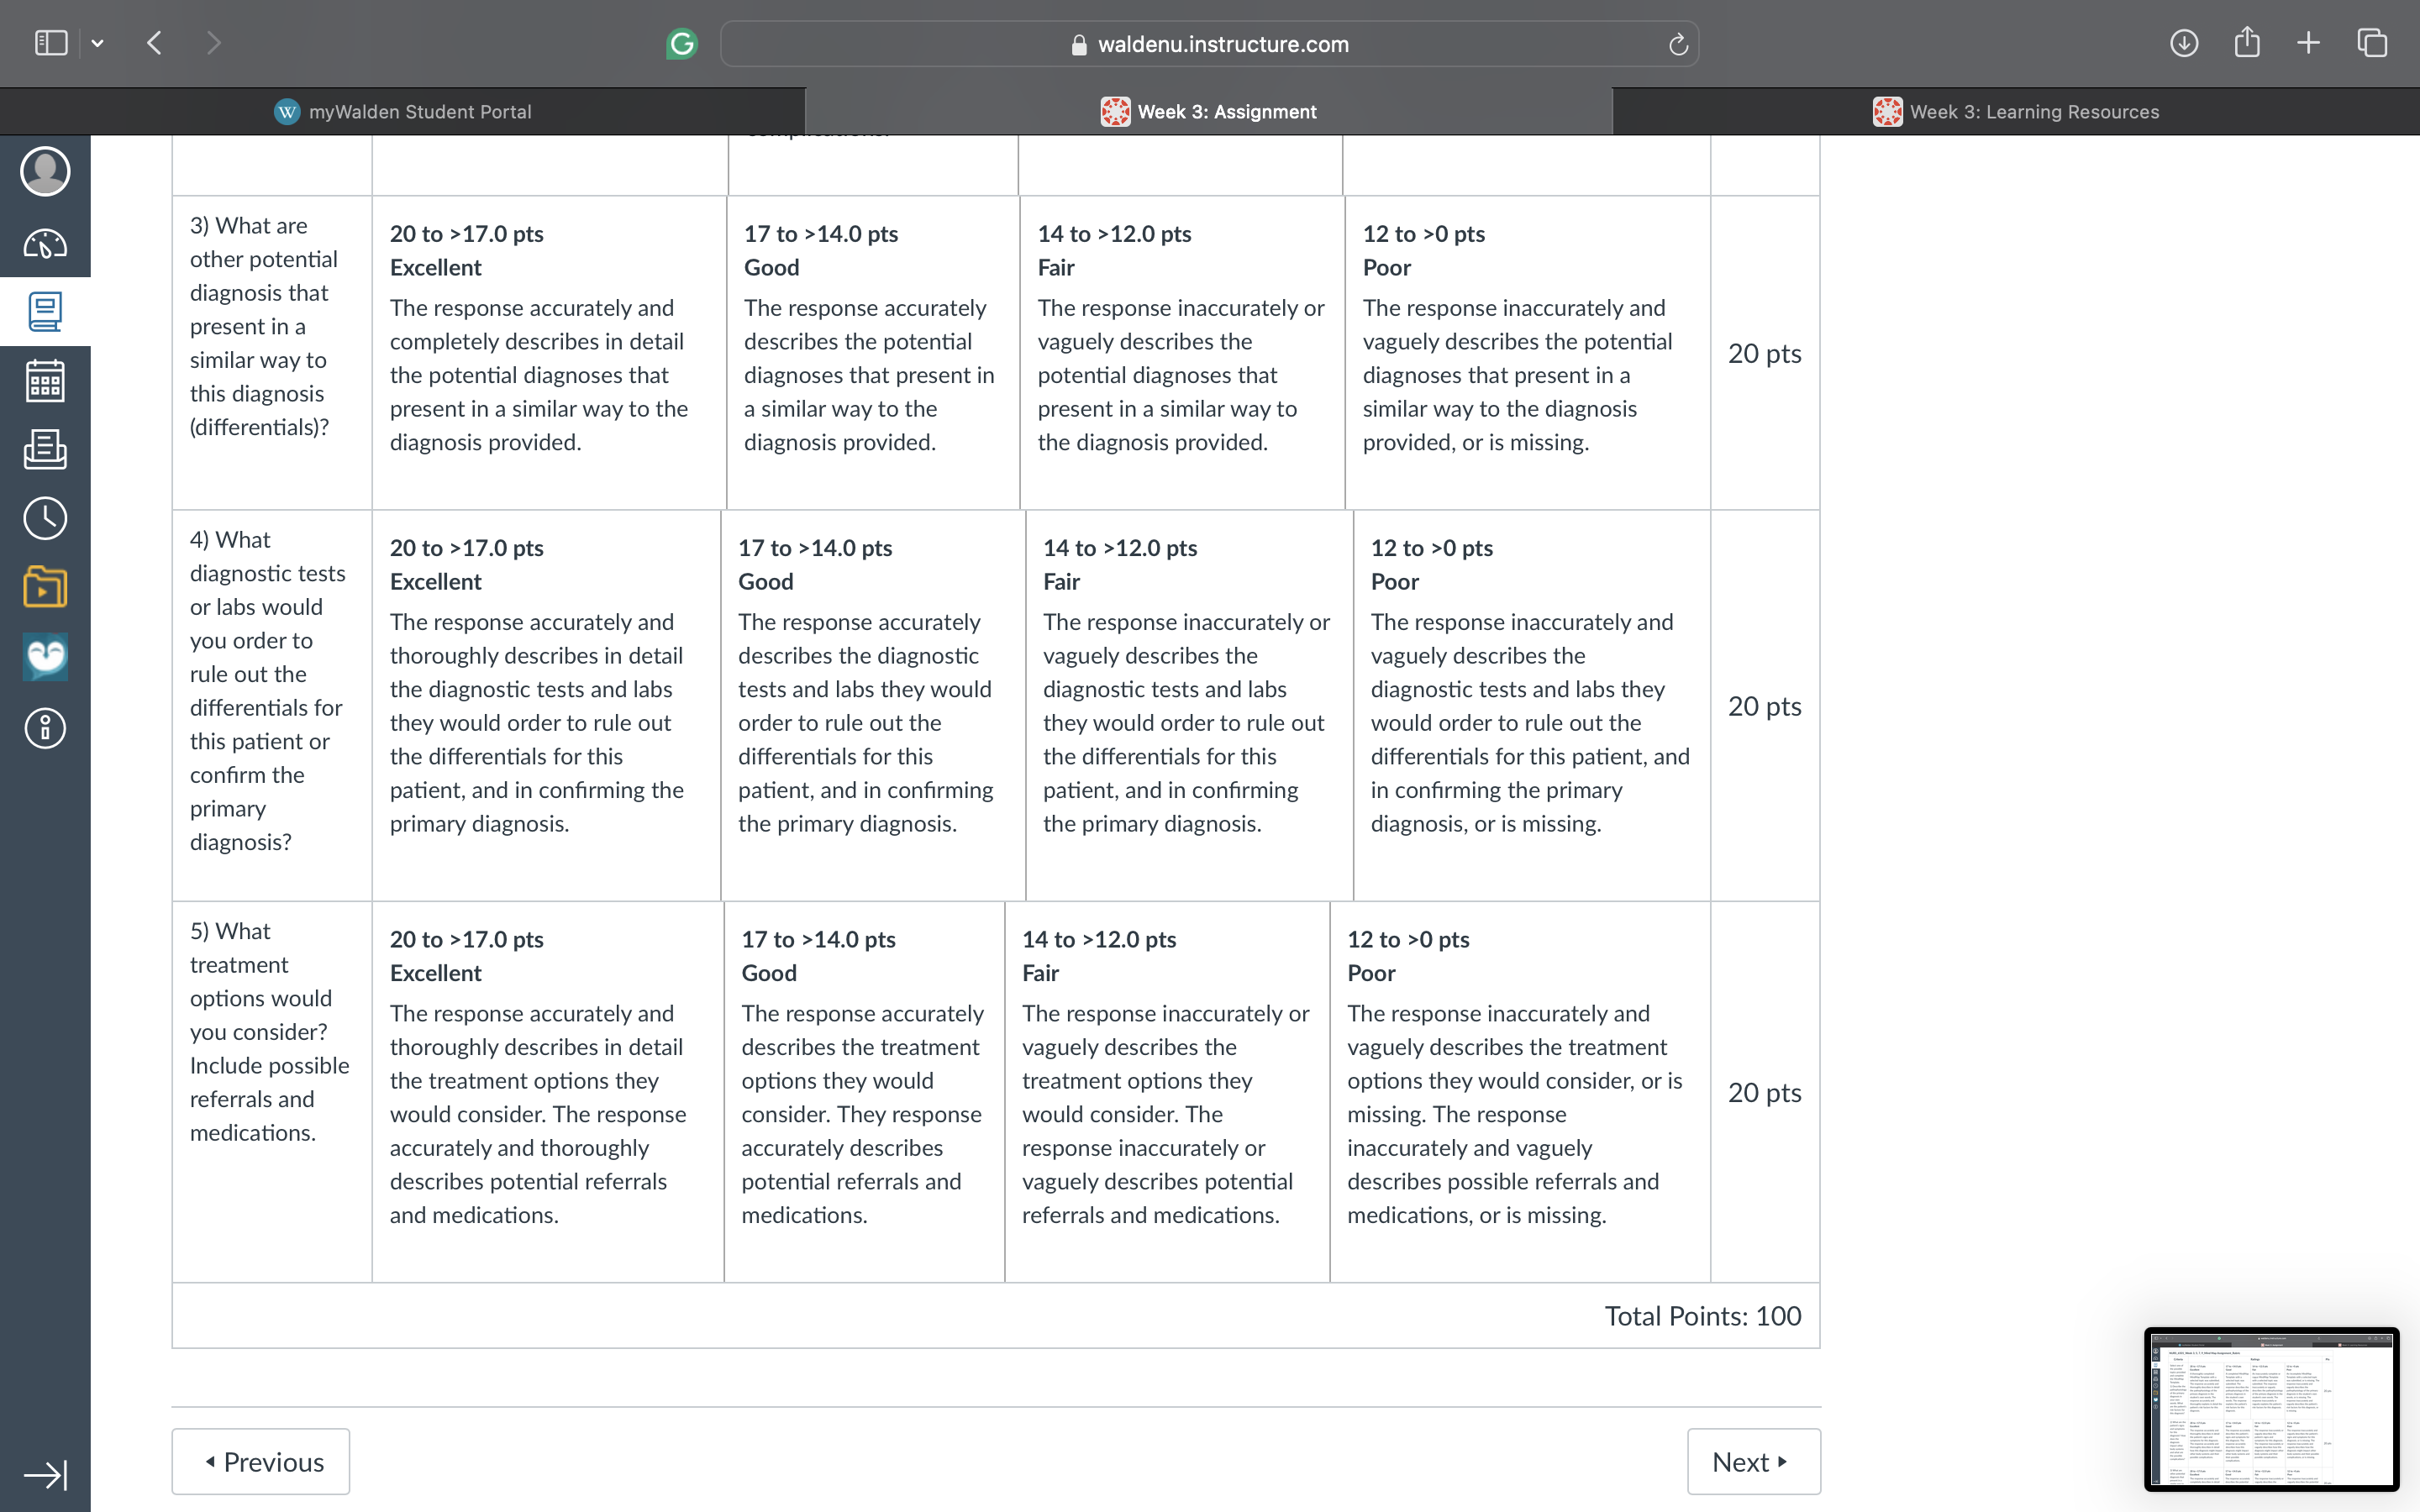Show Safari downloads
The height and width of the screenshot is (1512, 2420).
click(2184, 43)
